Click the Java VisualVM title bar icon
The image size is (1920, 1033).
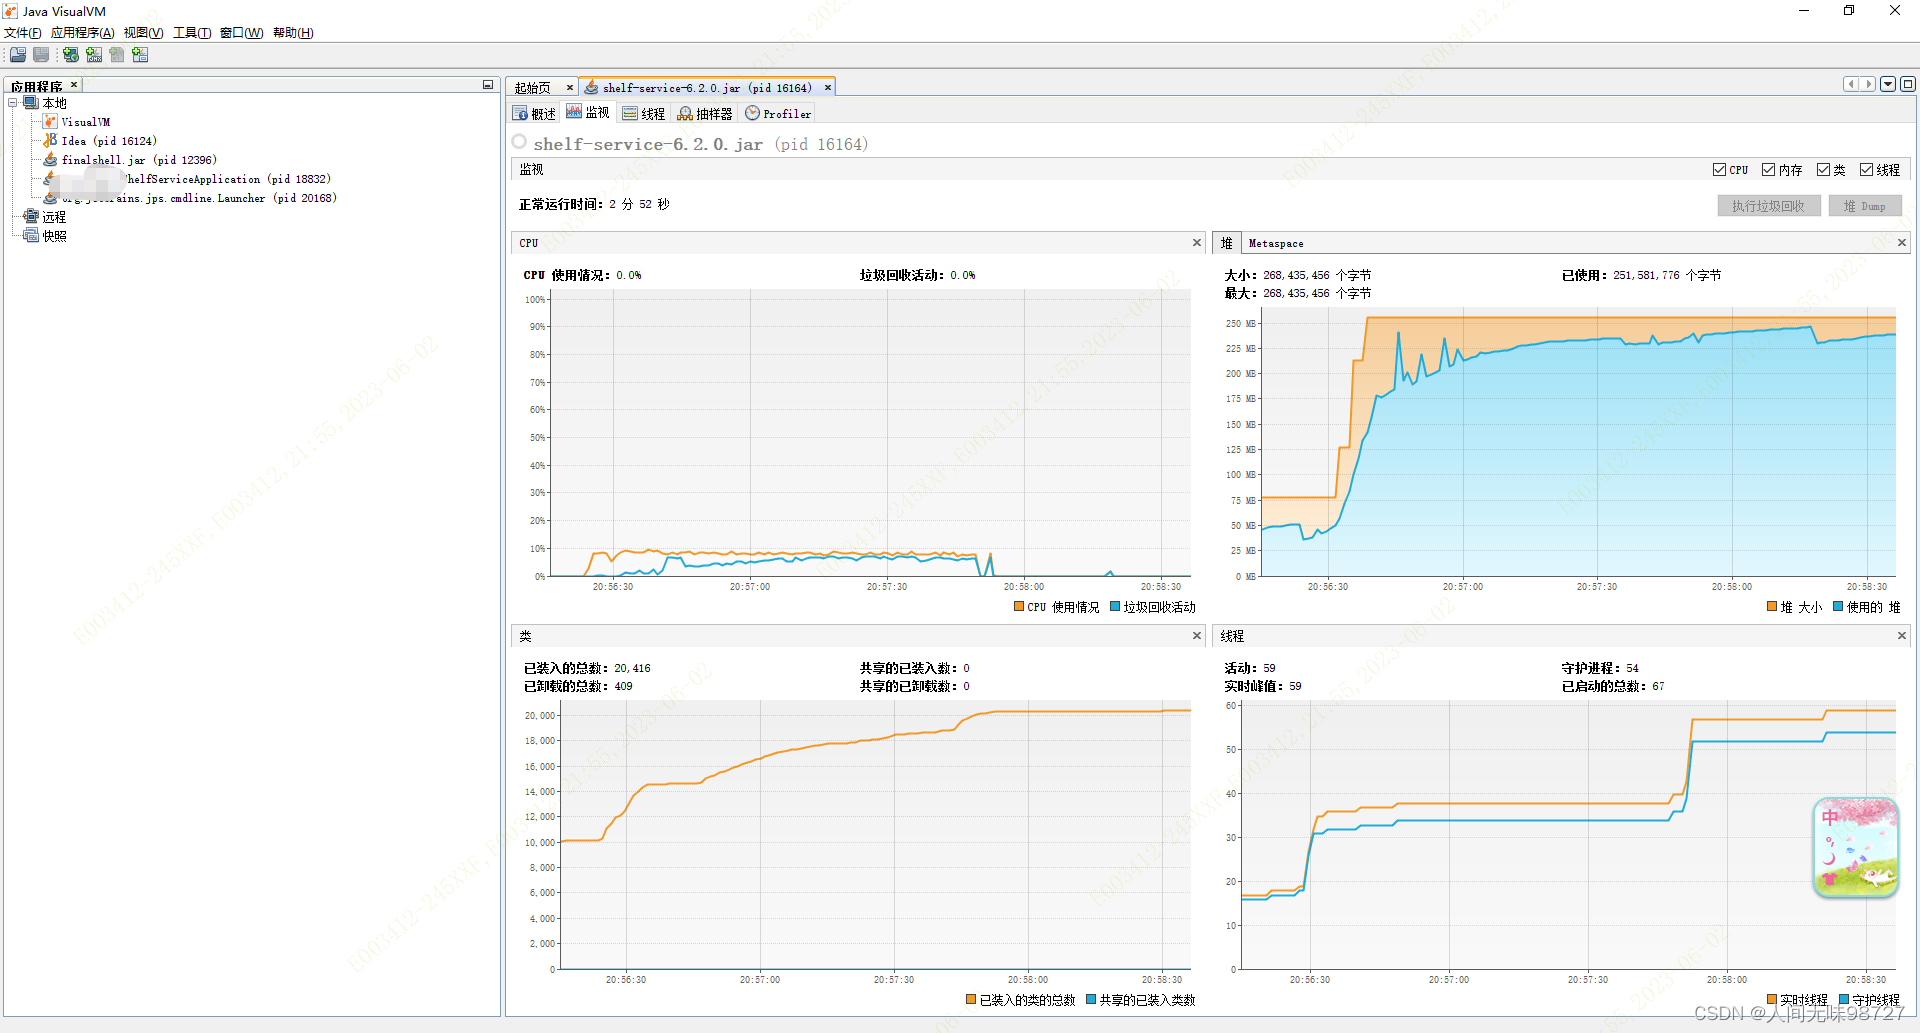(10, 11)
